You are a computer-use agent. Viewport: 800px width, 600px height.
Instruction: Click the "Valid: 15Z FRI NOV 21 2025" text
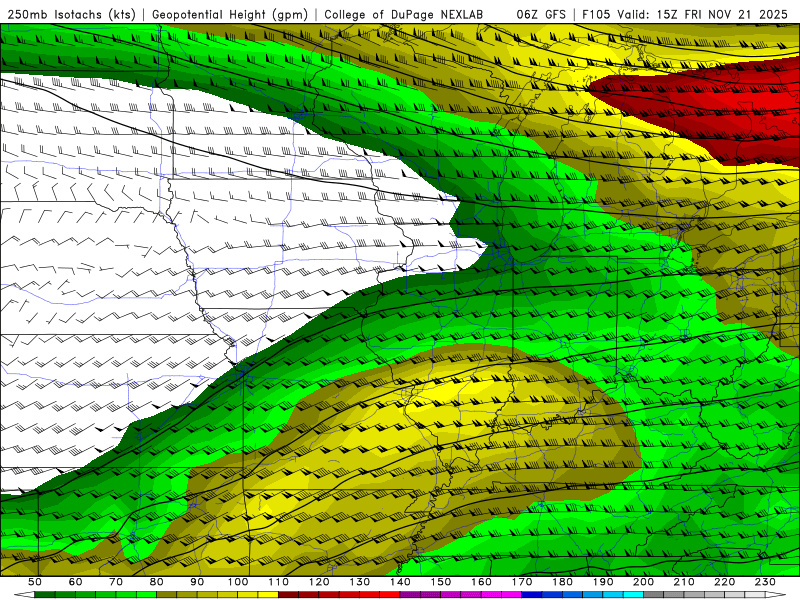(x=703, y=14)
